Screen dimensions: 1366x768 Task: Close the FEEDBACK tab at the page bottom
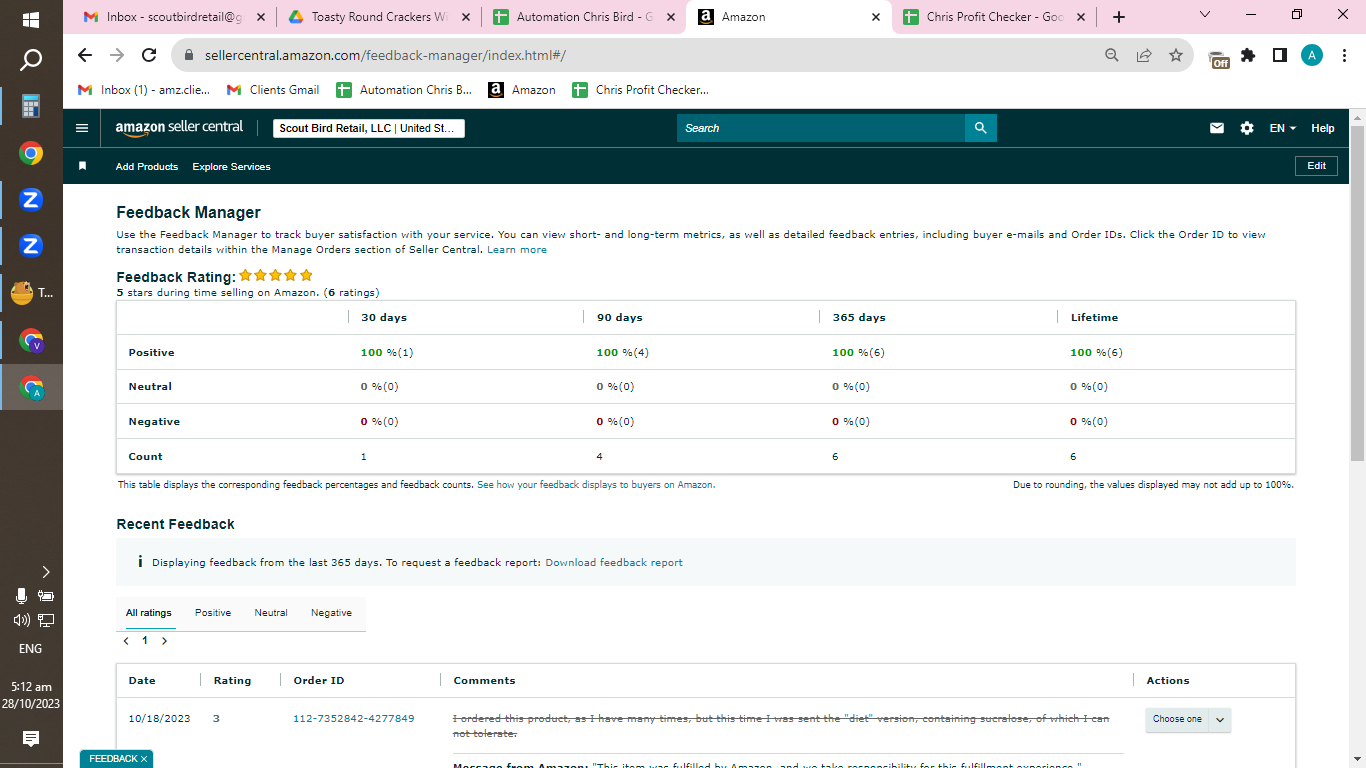pyautogui.click(x=144, y=759)
